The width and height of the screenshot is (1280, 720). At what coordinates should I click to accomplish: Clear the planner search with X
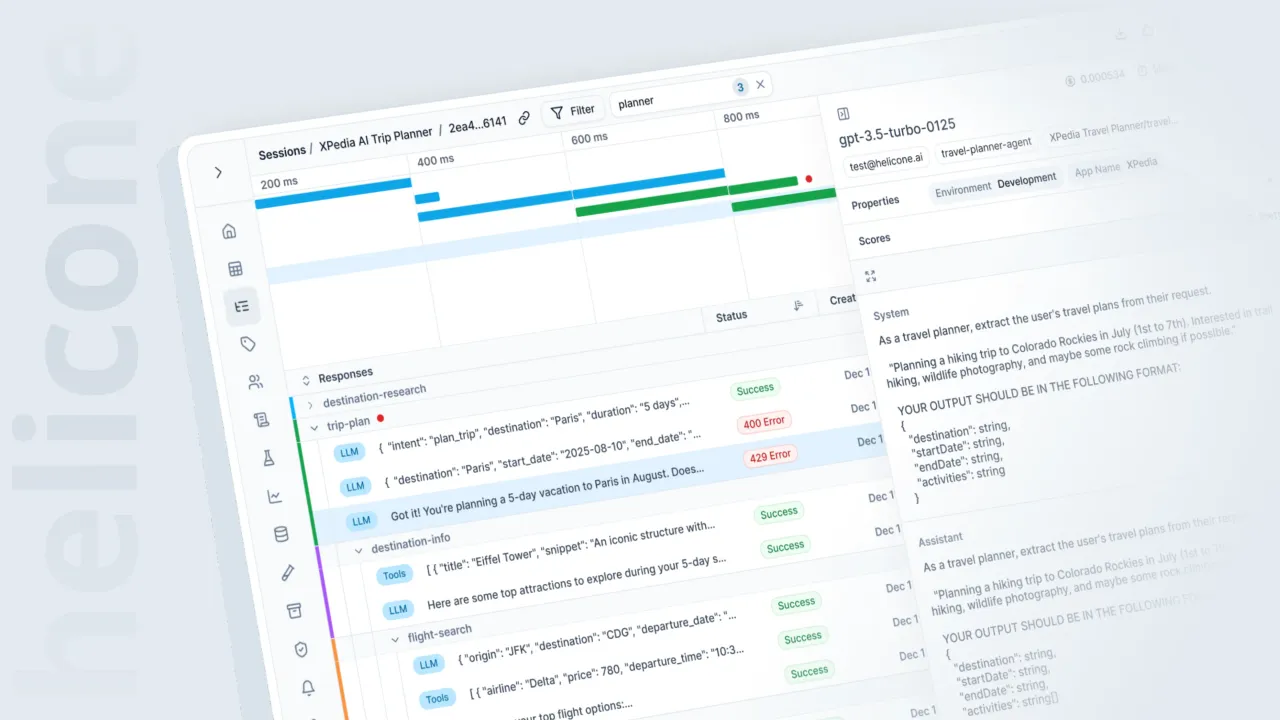click(x=760, y=85)
